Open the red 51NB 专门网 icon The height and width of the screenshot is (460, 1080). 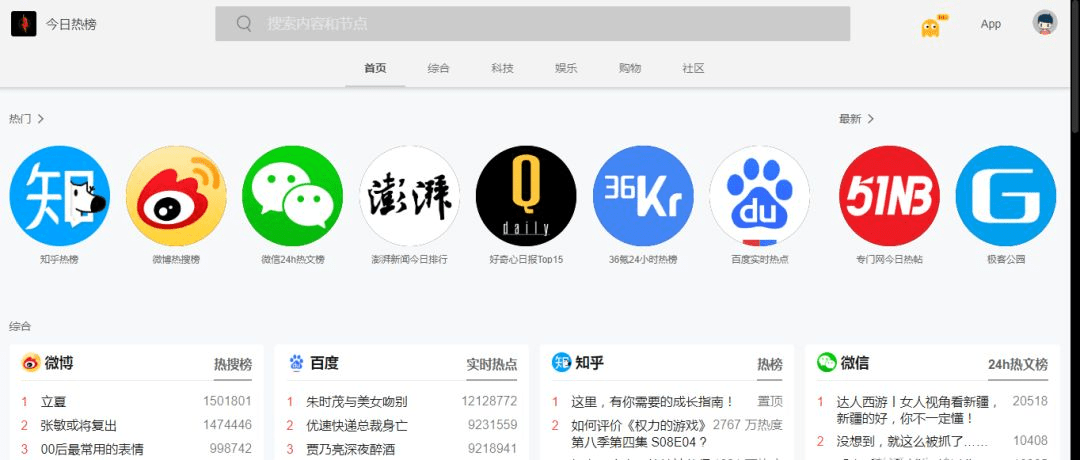(889, 196)
